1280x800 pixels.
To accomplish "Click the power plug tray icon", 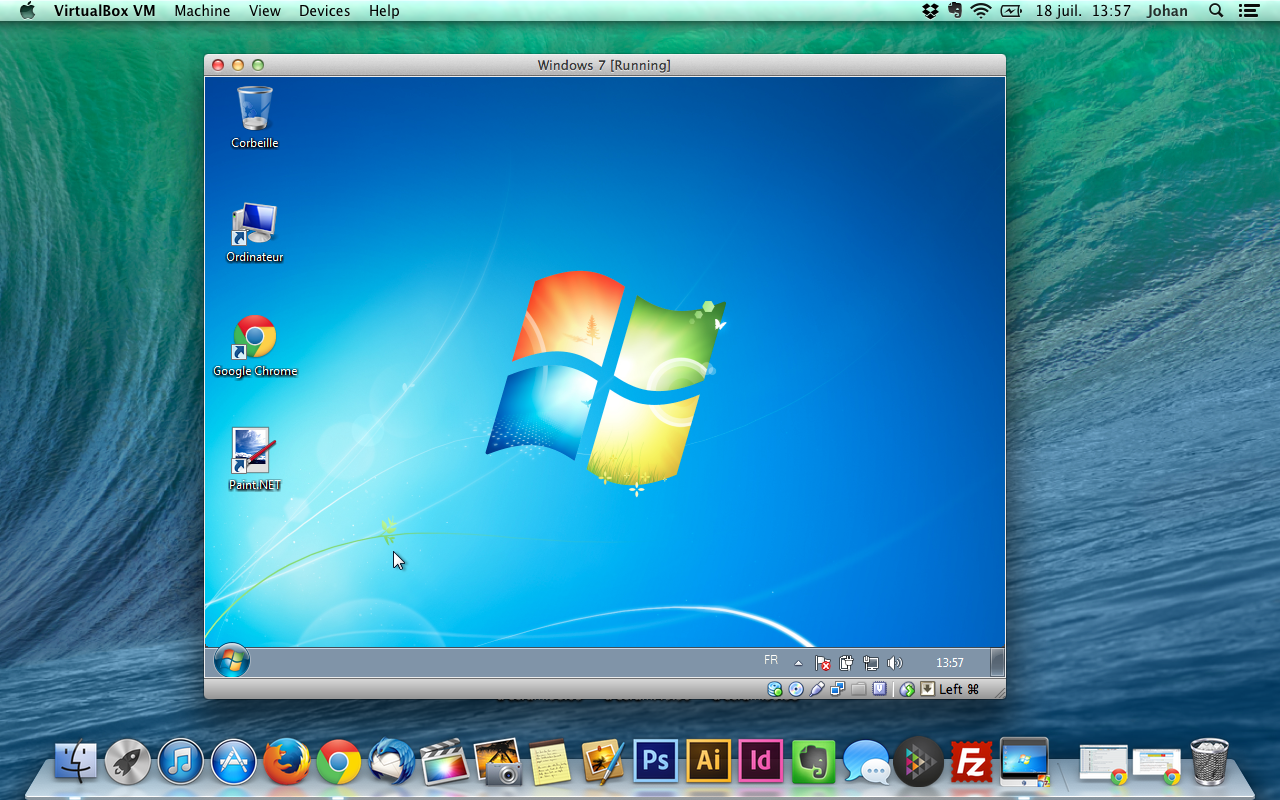I will (x=846, y=663).
